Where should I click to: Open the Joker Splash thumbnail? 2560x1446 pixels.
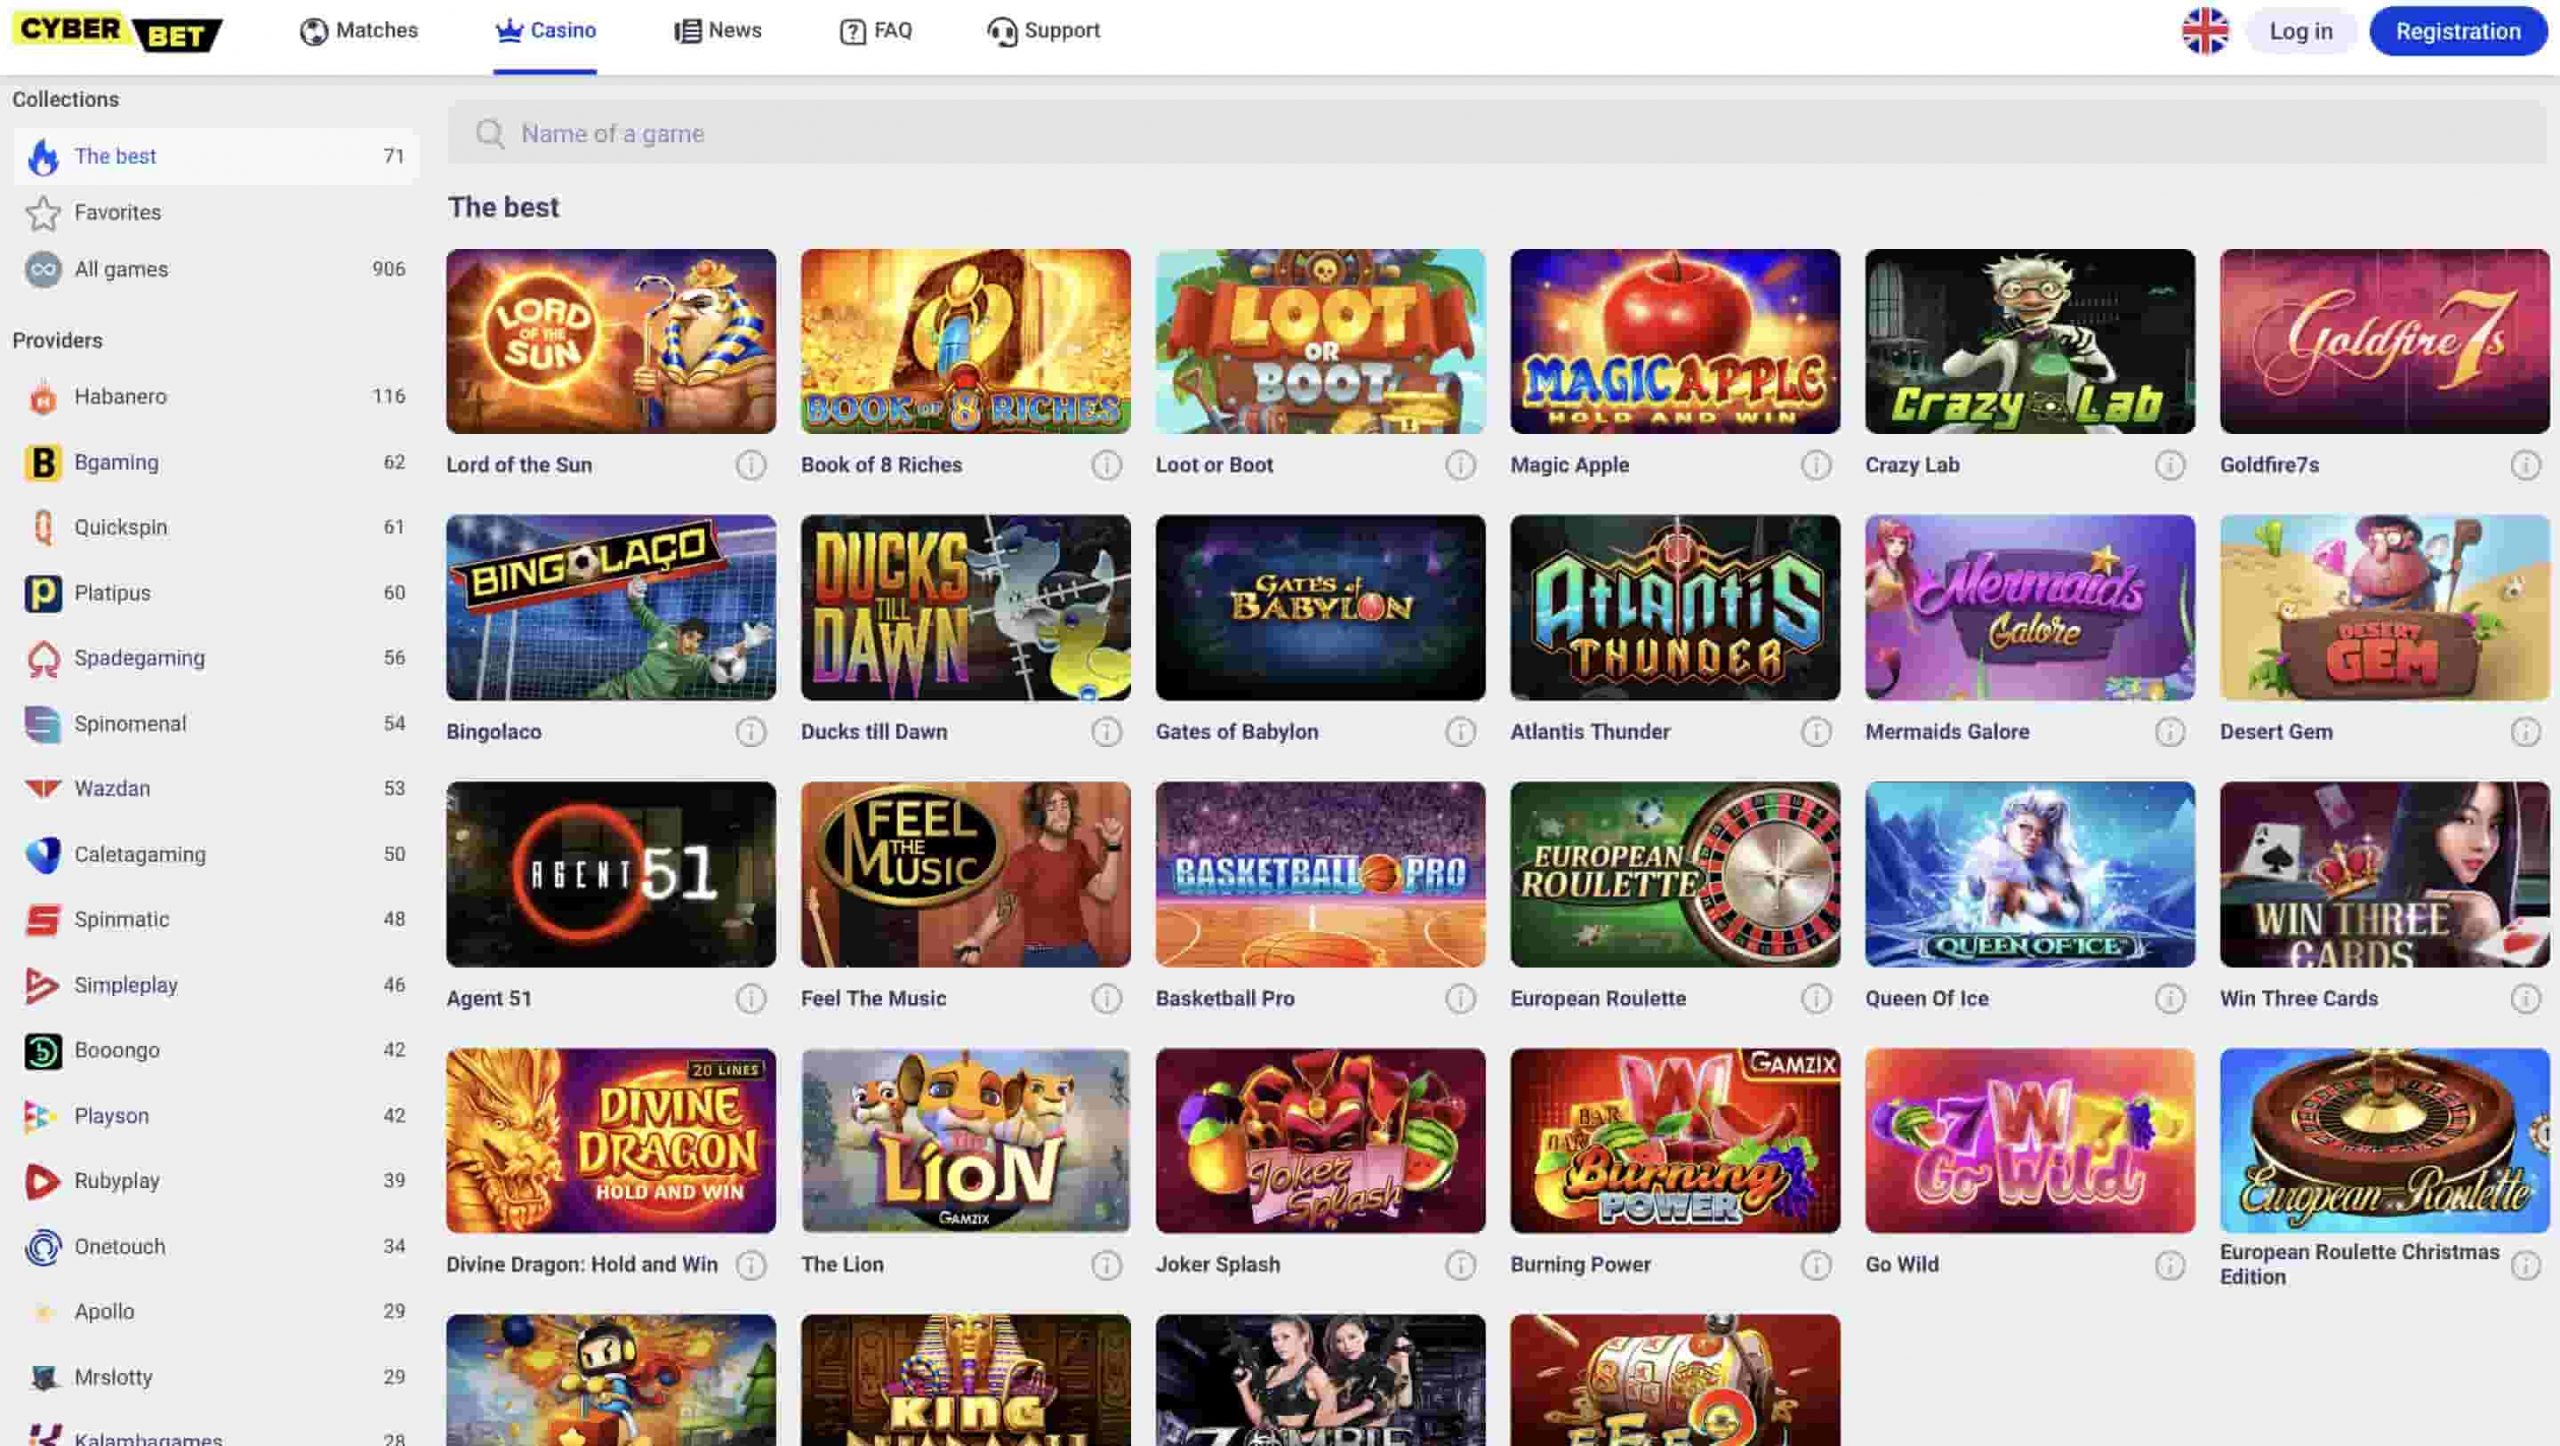pyautogui.click(x=1320, y=1141)
